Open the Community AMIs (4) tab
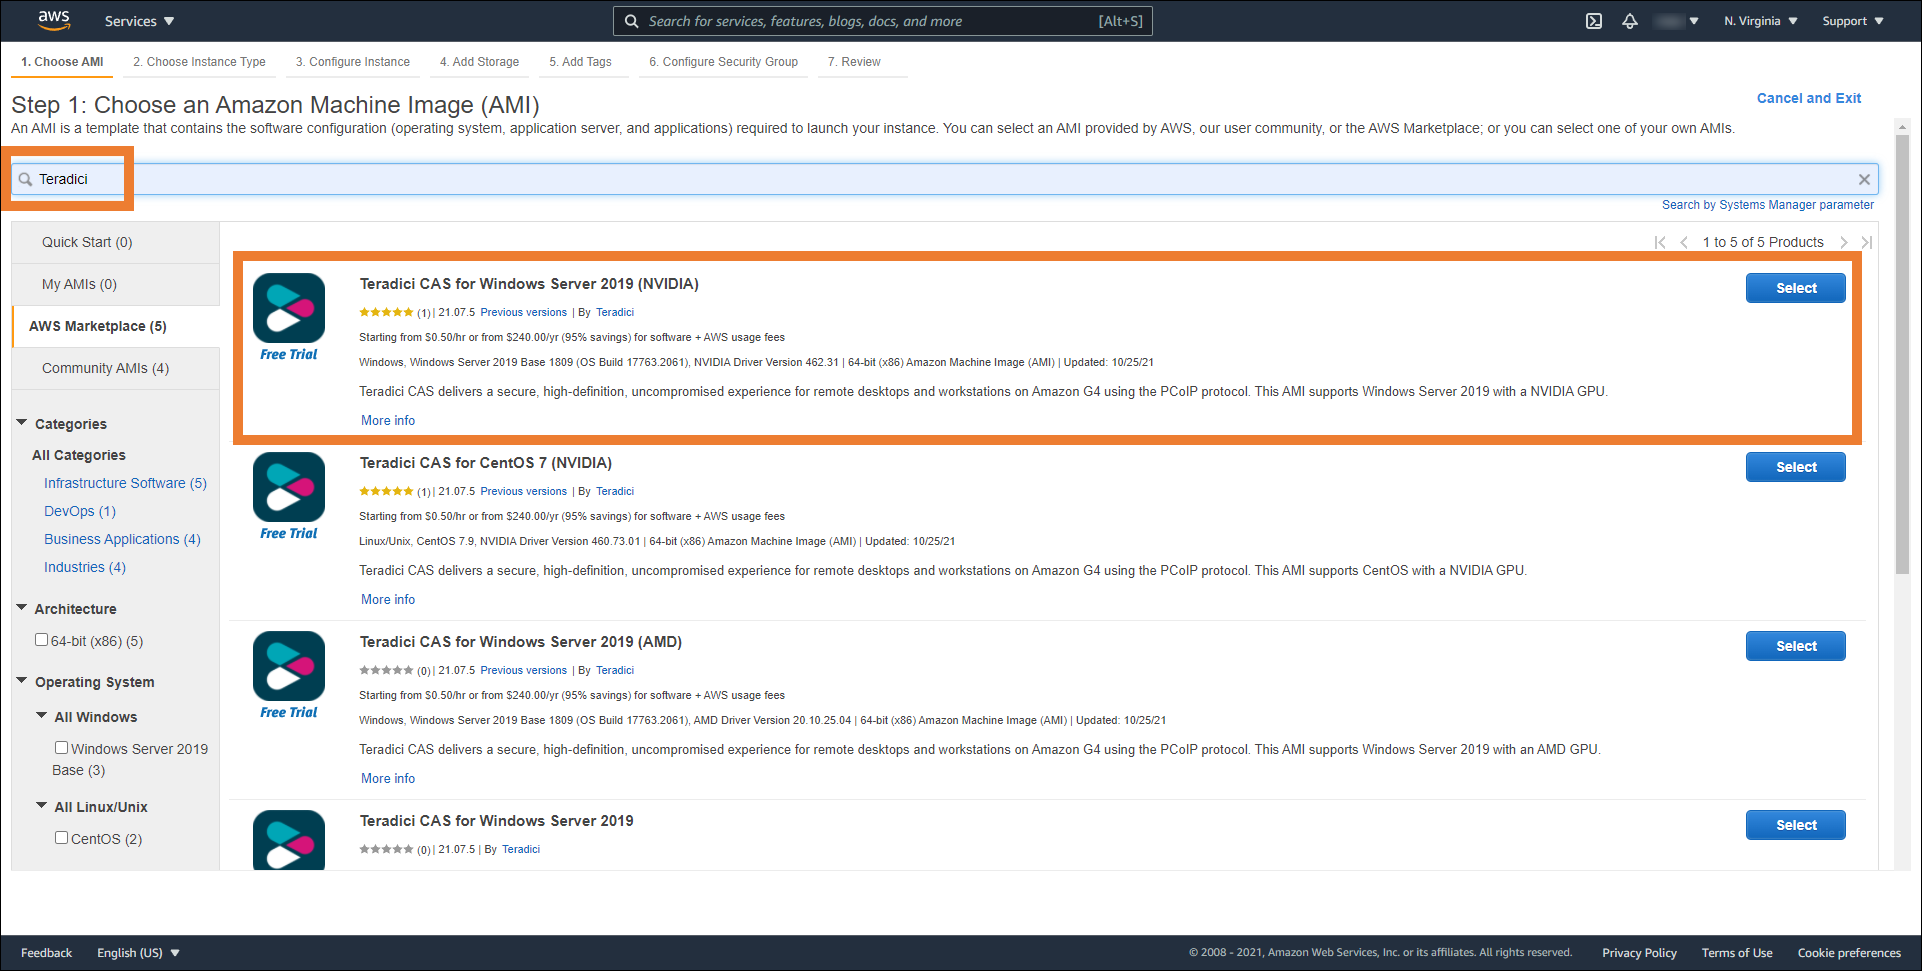The width and height of the screenshot is (1922, 971). point(116,368)
